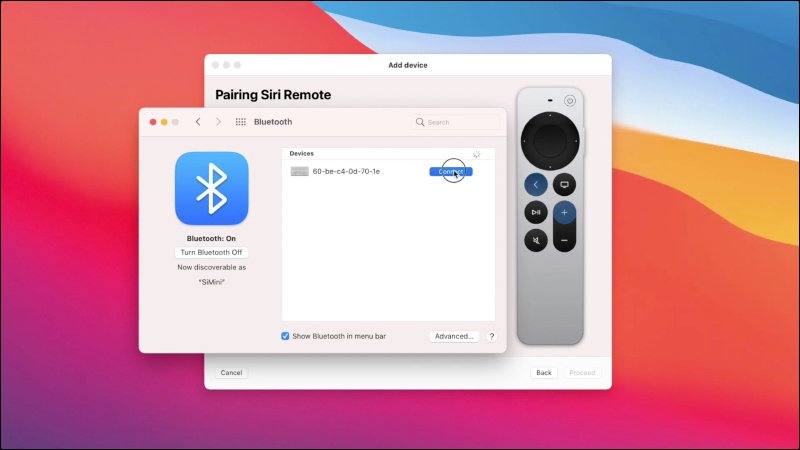
Task: Open the show-all grid icon in Bluetooth toolbar
Action: click(x=241, y=122)
